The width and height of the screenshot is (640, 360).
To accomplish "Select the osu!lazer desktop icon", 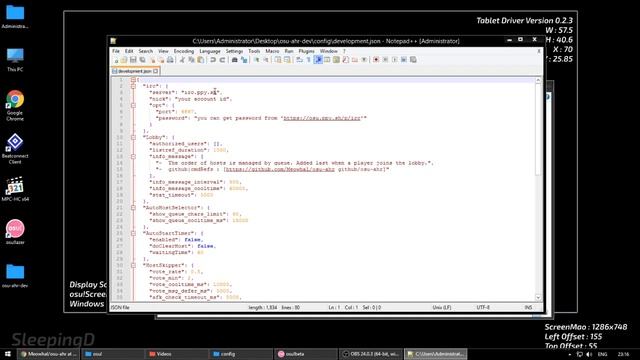I will tap(15, 232).
